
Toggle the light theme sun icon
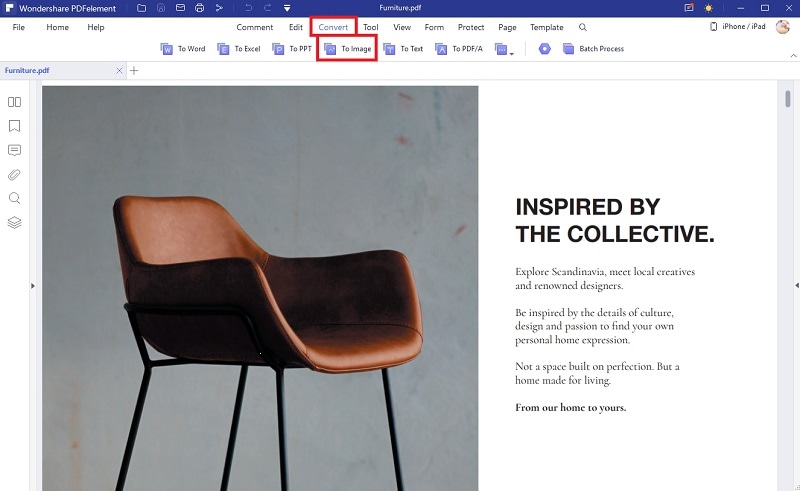[708, 8]
